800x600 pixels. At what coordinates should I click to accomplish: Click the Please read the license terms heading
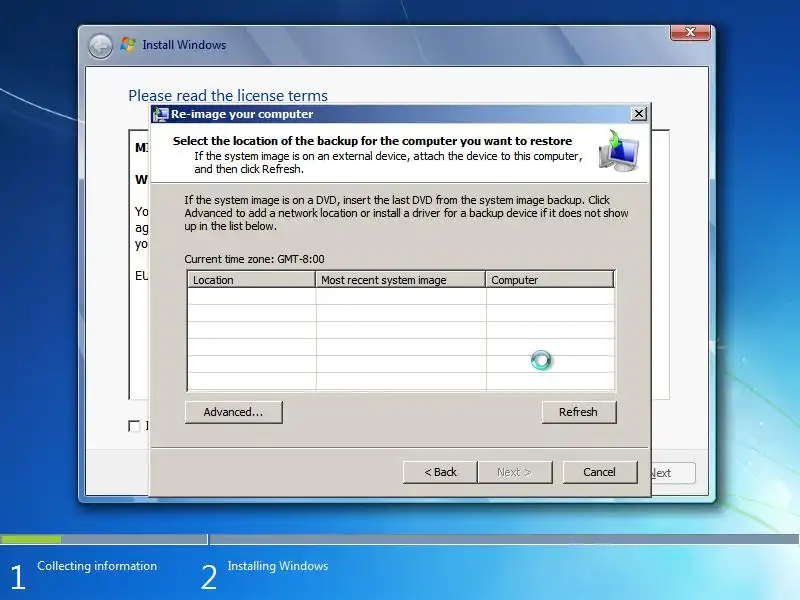(228, 95)
